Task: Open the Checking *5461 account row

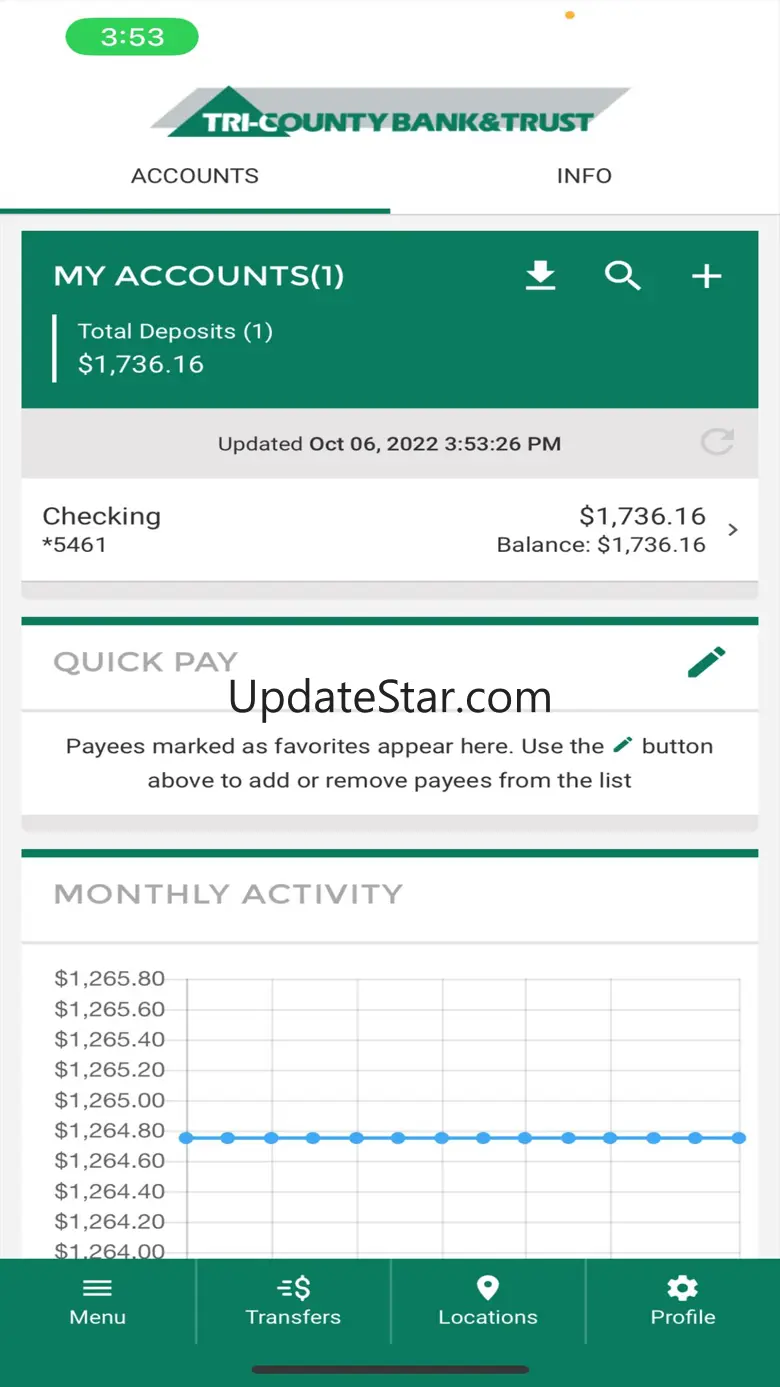Action: click(300, 529)
